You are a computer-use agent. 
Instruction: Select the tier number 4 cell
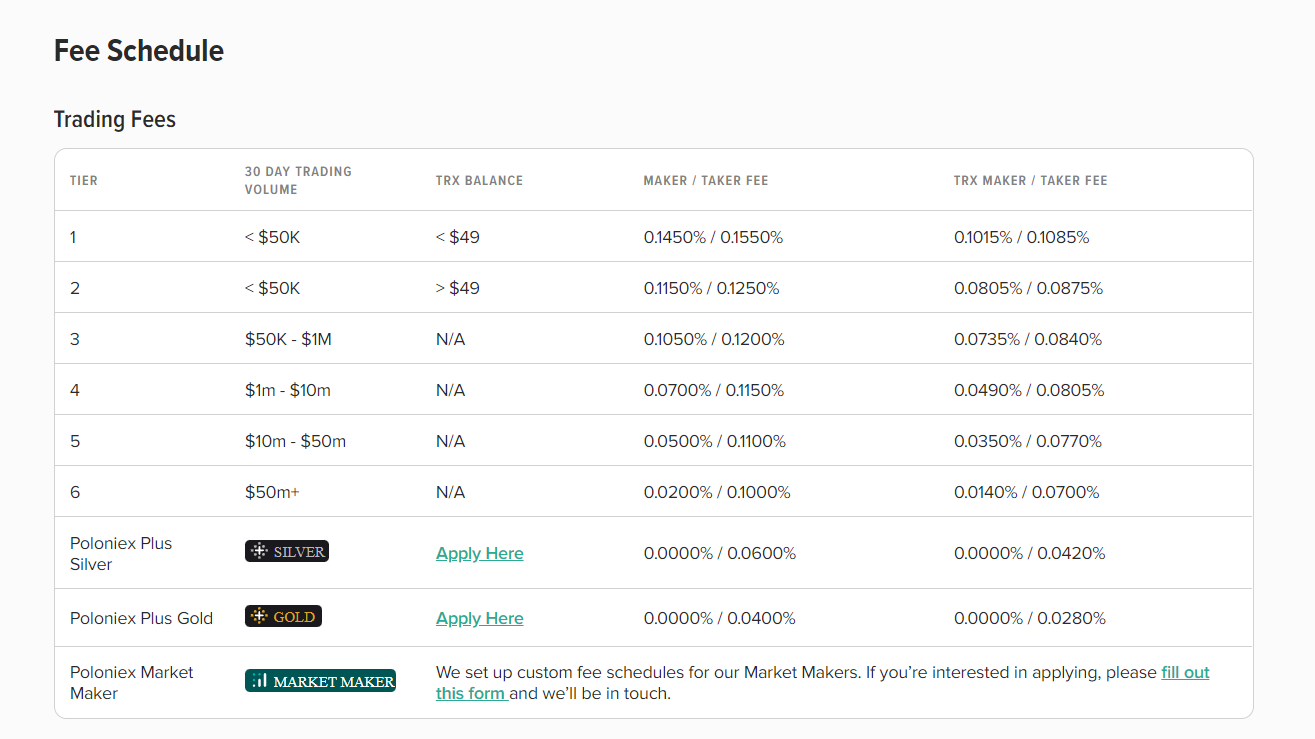[x=75, y=390]
